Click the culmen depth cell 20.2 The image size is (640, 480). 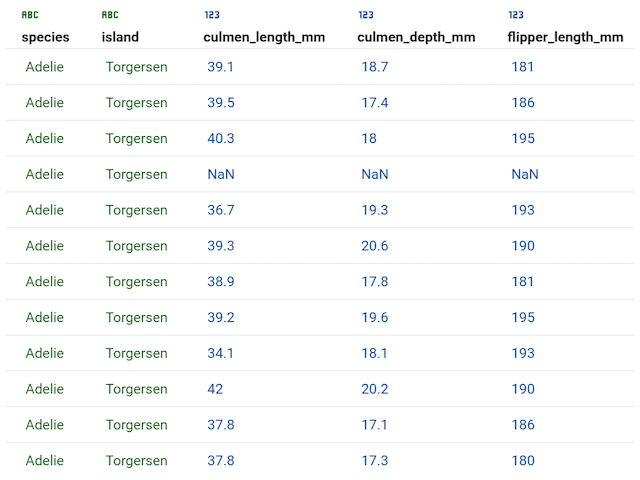click(x=375, y=389)
